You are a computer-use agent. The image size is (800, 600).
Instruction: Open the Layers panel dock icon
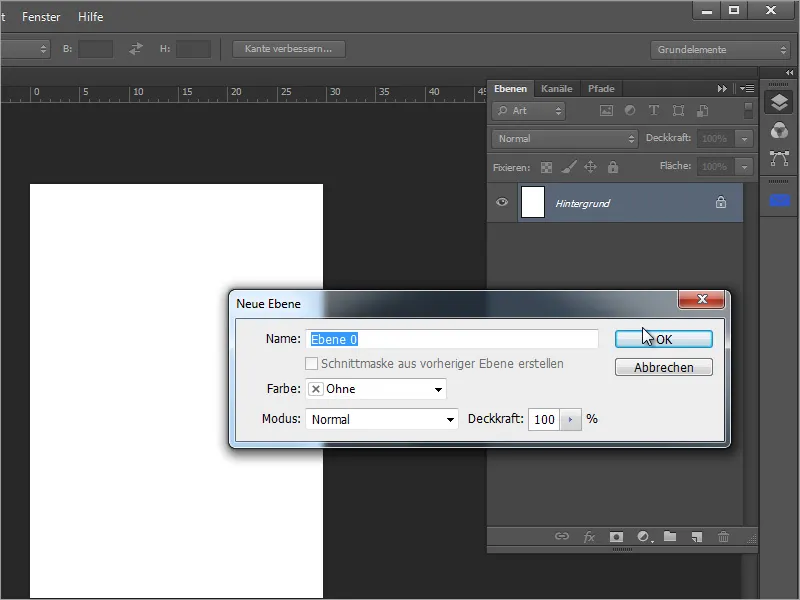779,103
